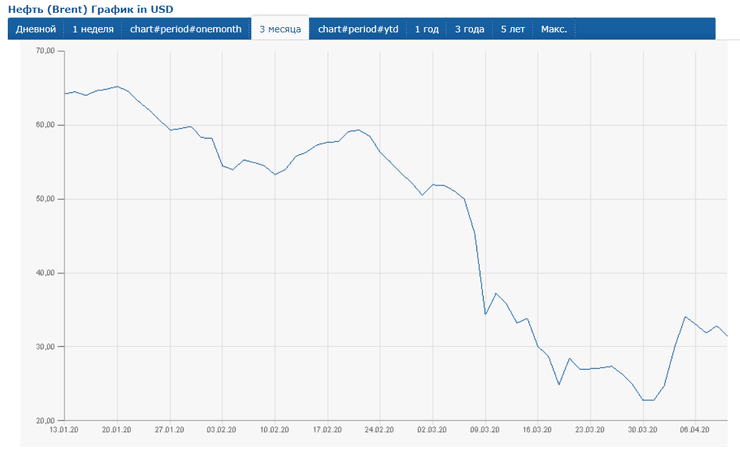Click the 17.02.20 date label

point(327,430)
